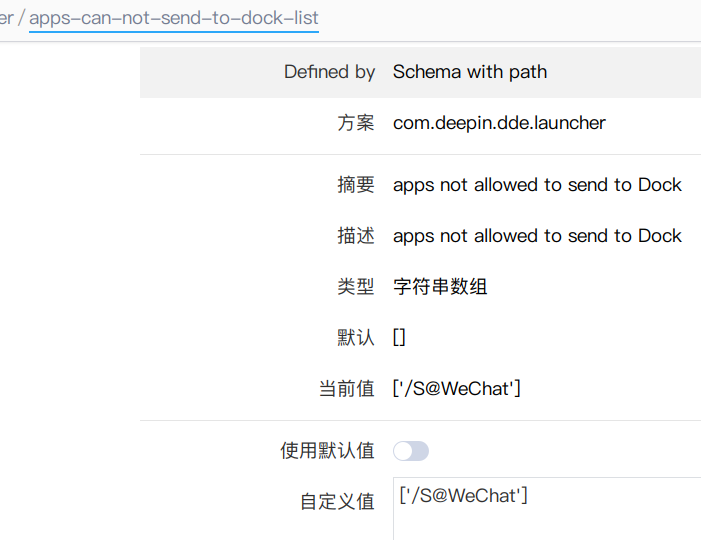Click the 描述 description value text
The height and width of the screenshot is (540, 701).
537,236
